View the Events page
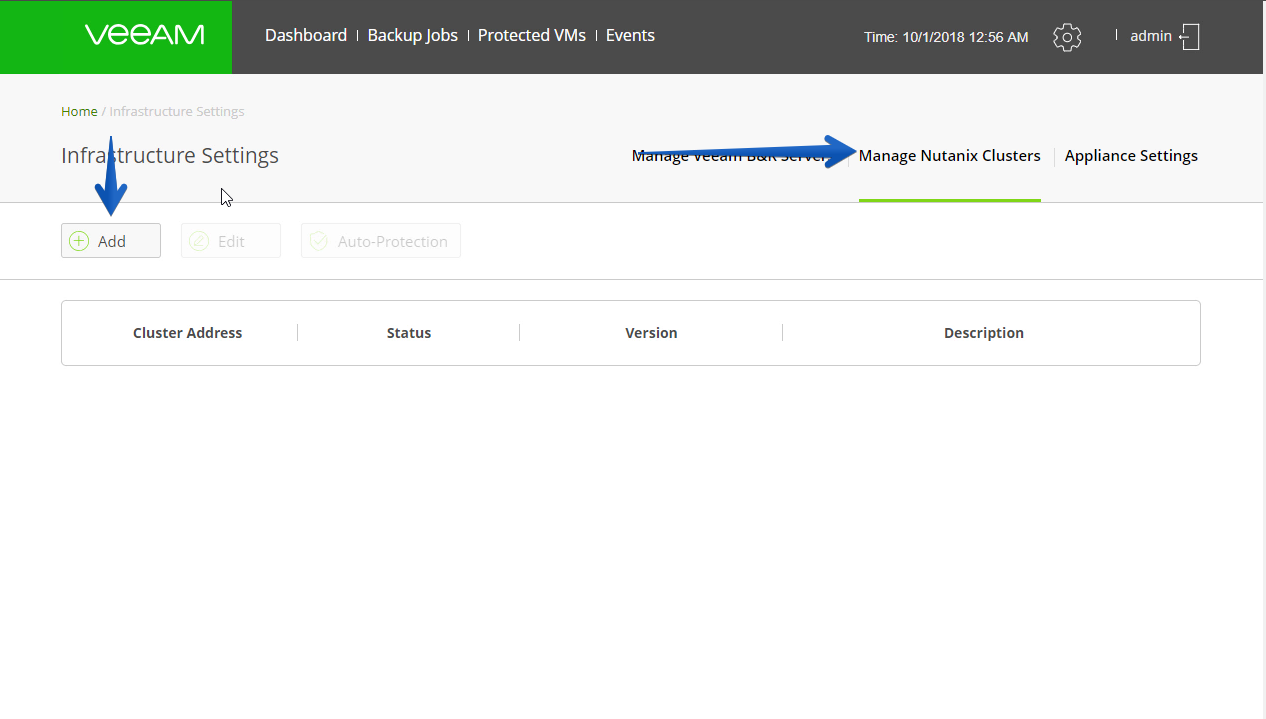This screenshot has width=1266, height=719. (630, 35)
